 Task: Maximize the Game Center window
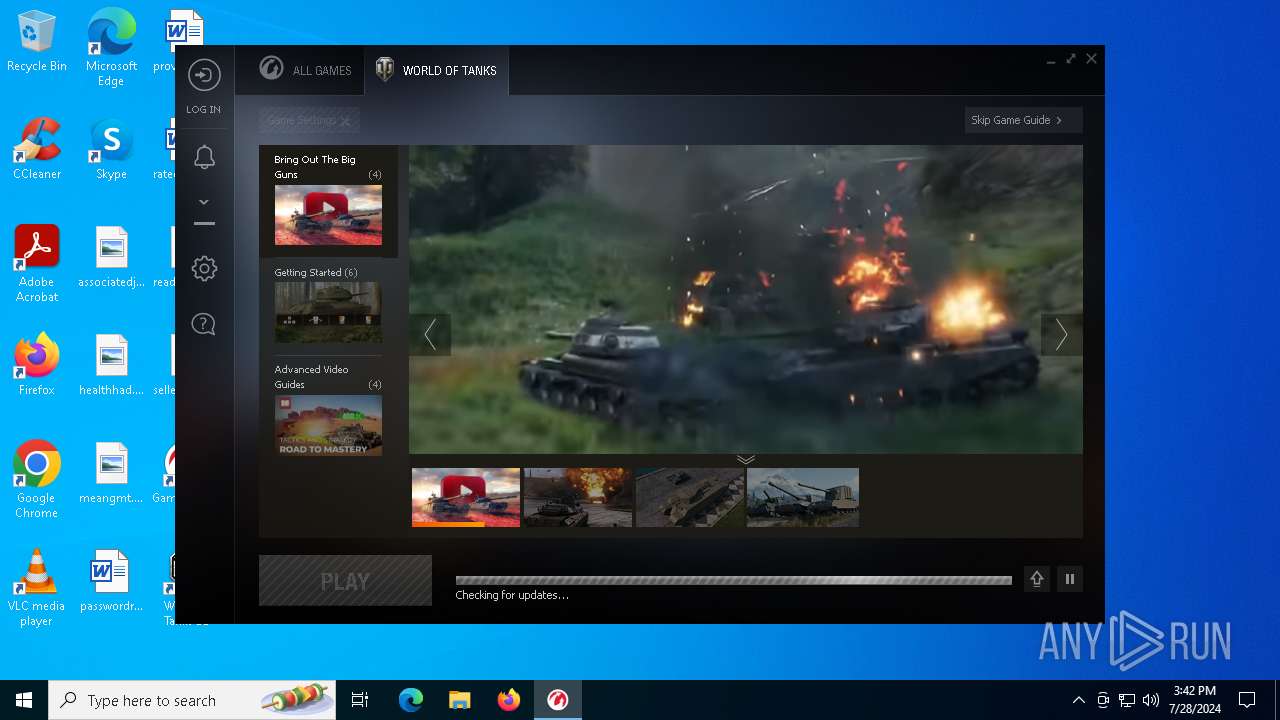pyautogui.click(x=1071, y=59)
